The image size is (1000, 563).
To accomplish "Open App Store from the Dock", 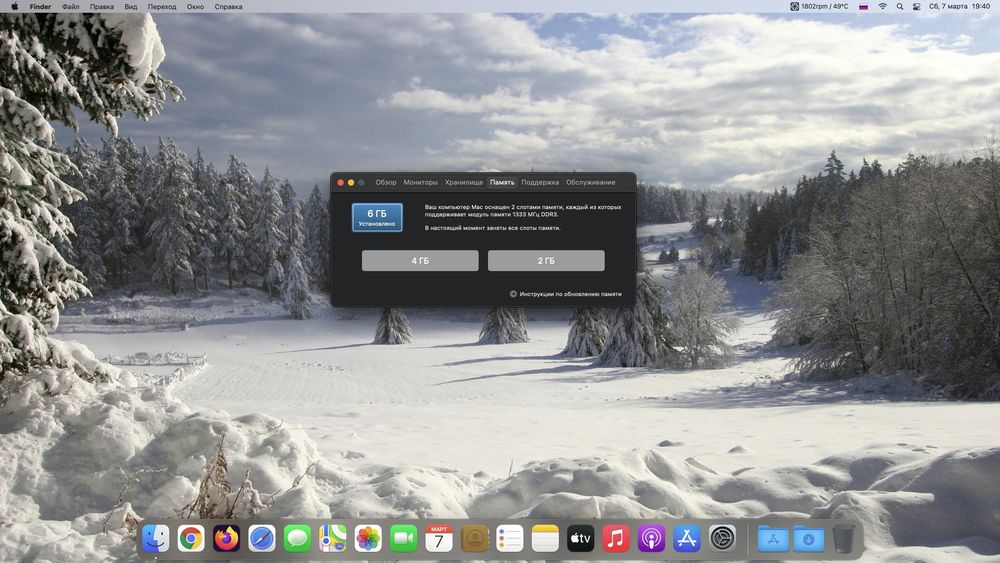I will (686, 539).
